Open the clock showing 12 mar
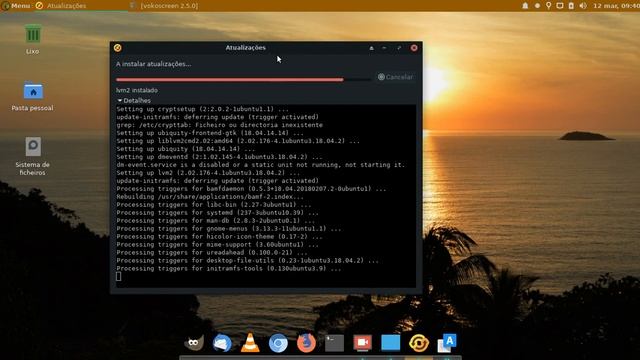640x360 pixels. click(x=616, y=6)
